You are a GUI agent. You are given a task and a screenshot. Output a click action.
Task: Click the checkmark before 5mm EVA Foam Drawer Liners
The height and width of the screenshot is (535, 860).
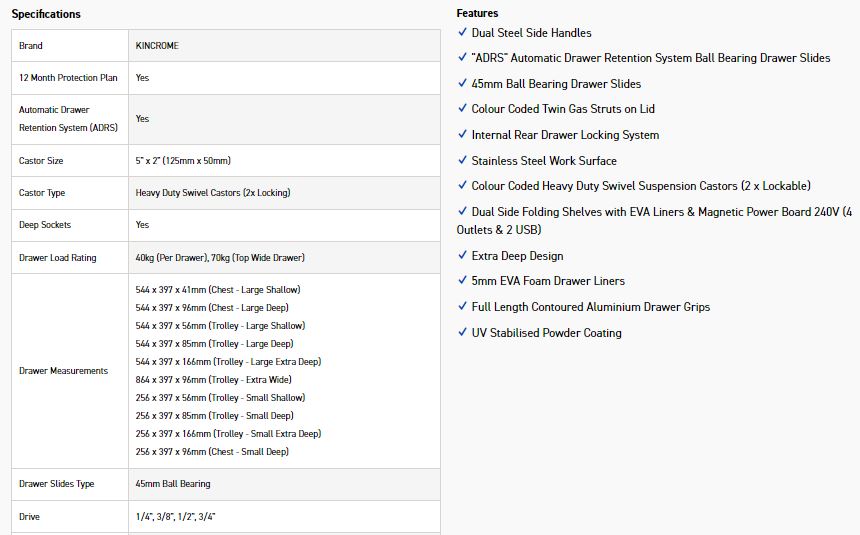pyautogui.click(x=462, y=281)
